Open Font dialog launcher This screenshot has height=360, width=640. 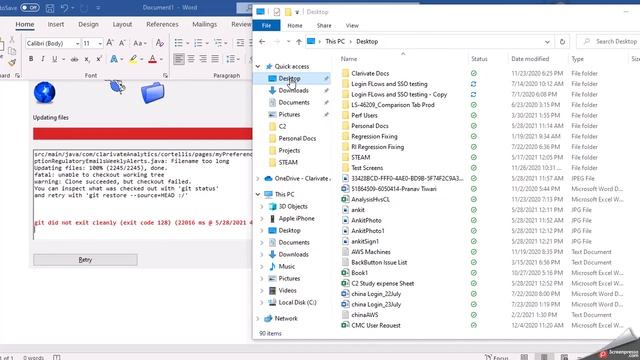(x=165, y=76)
